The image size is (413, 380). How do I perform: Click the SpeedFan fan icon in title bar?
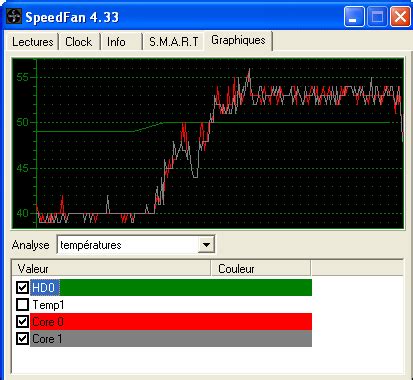14,17
